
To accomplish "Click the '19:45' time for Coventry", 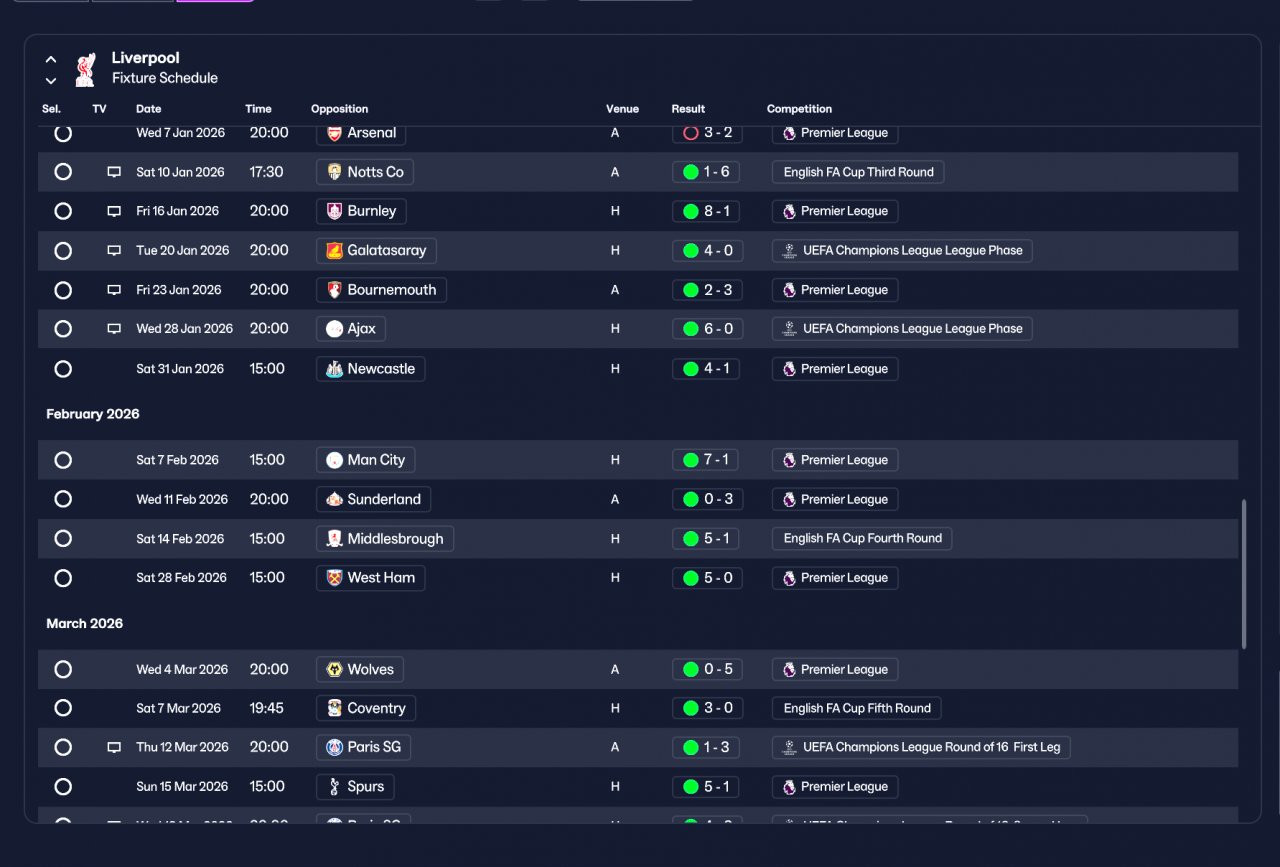I will point(267,708).
